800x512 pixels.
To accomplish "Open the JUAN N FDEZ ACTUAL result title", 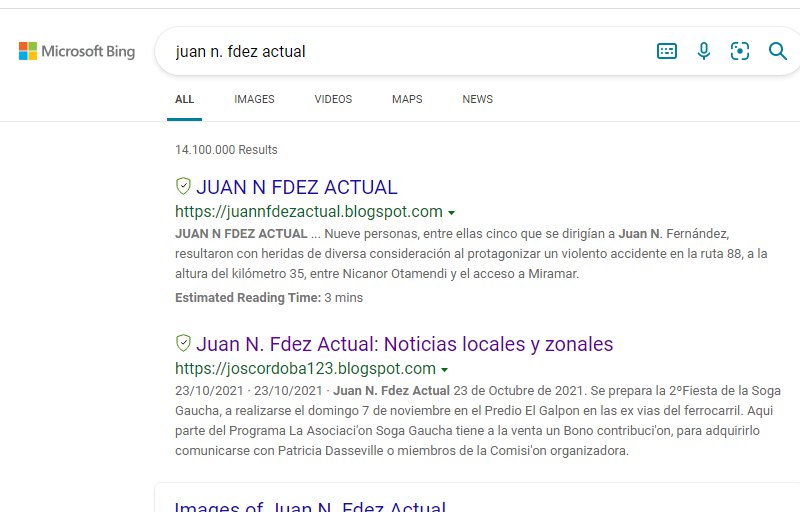I will point(296,187).
